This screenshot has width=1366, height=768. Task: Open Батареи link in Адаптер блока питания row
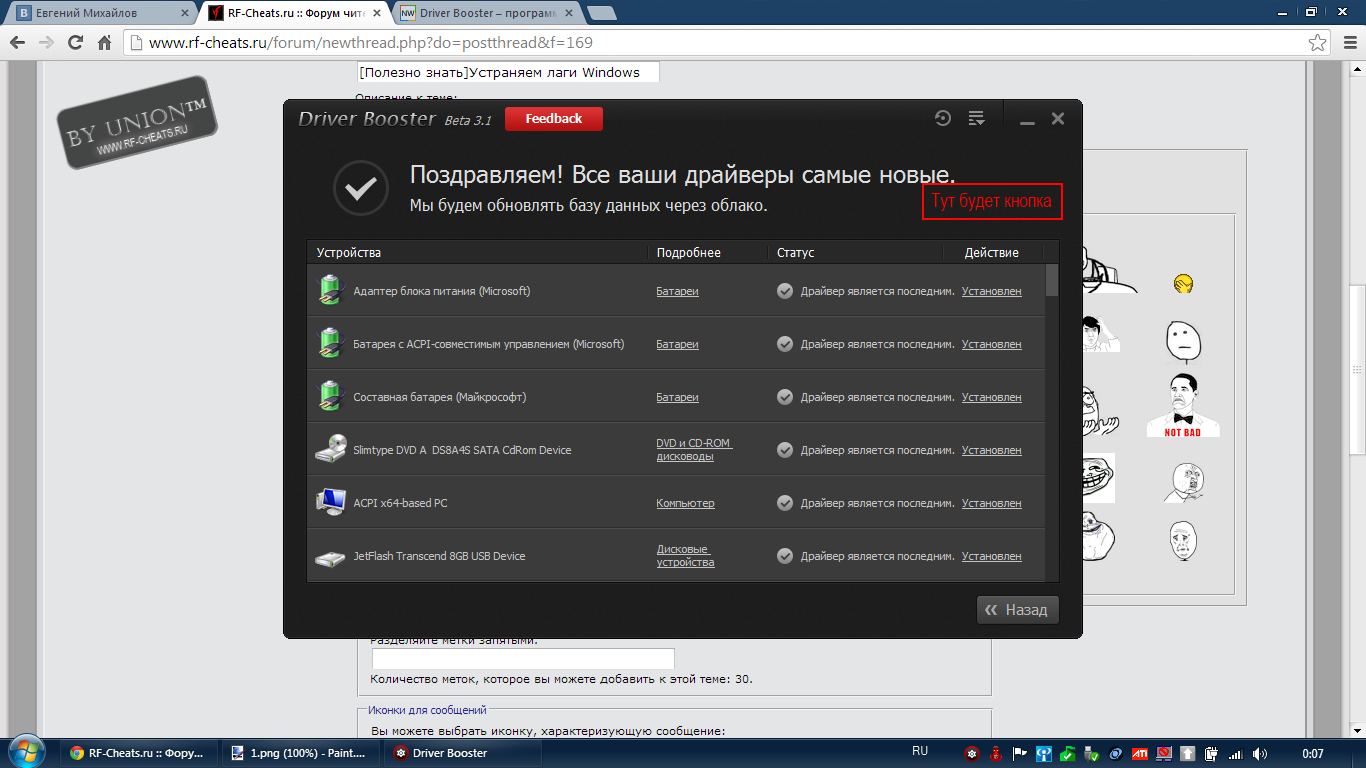tap(677, 291)
